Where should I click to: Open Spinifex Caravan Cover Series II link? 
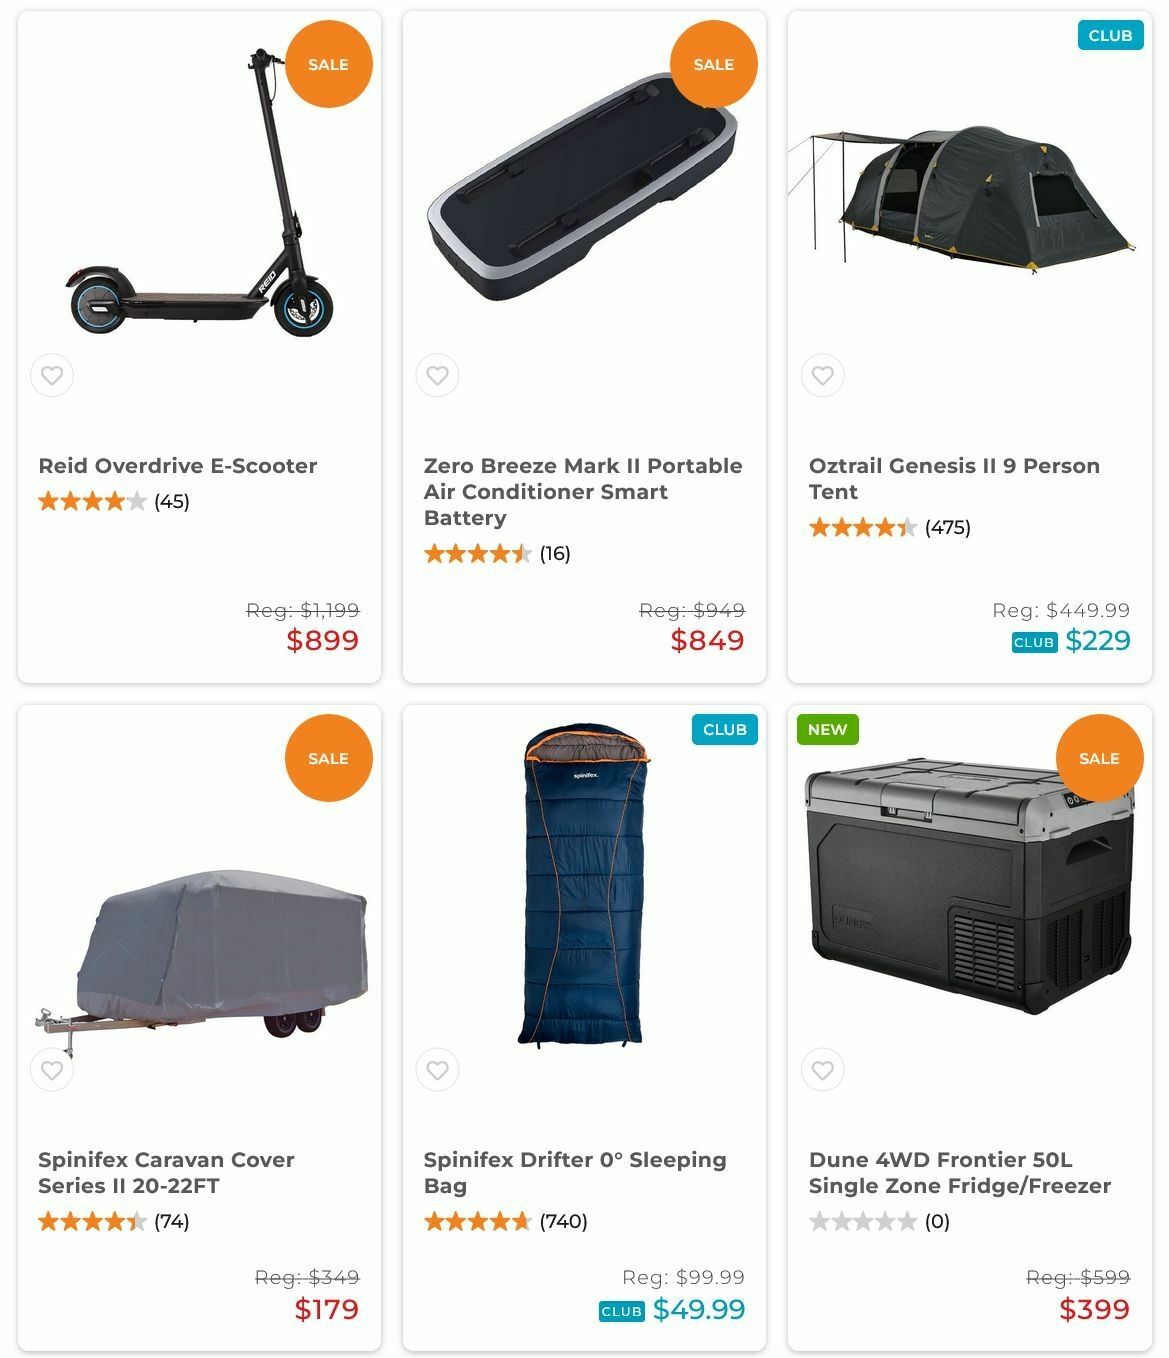pyautogui.click(x=166, y=1172)
